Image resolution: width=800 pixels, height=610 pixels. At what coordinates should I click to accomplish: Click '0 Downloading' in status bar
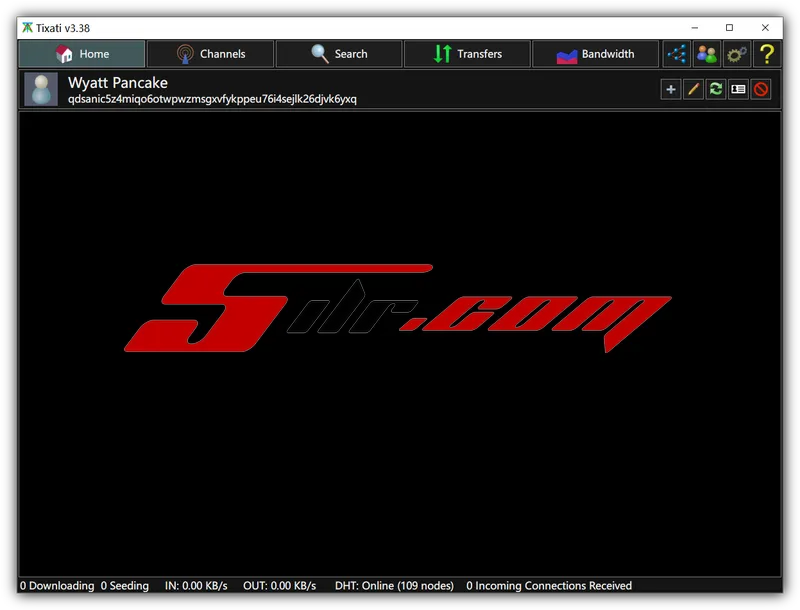click(57, 586)
